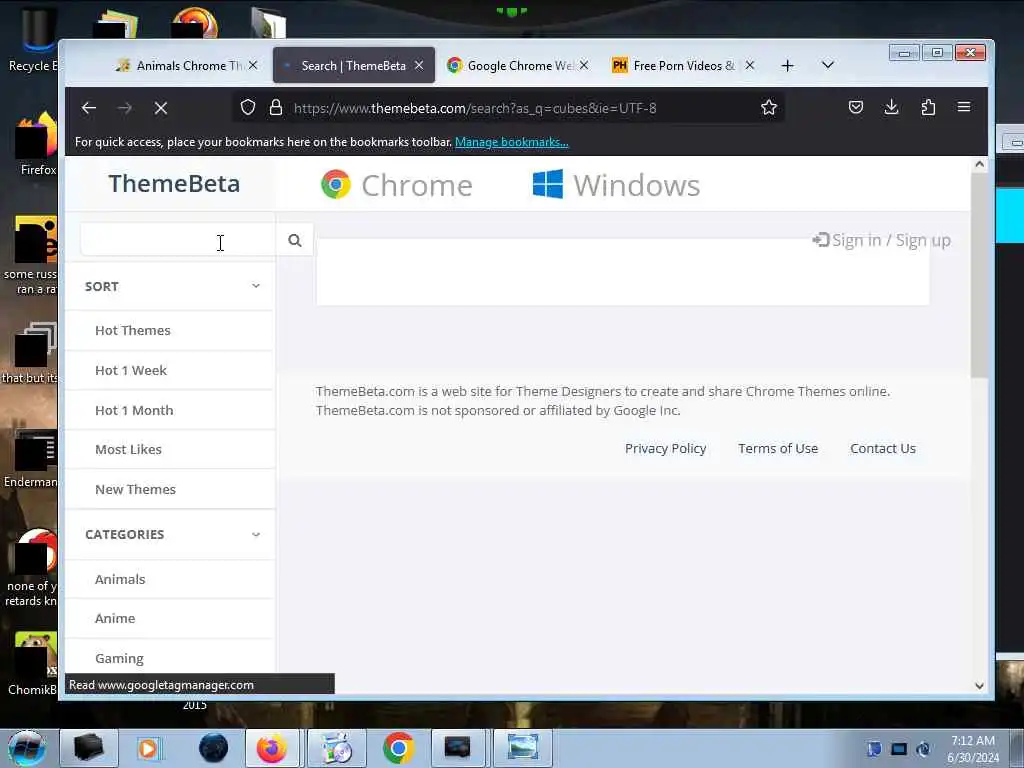
Task: Click the network icon in system tray
Action: pos(899,749)
